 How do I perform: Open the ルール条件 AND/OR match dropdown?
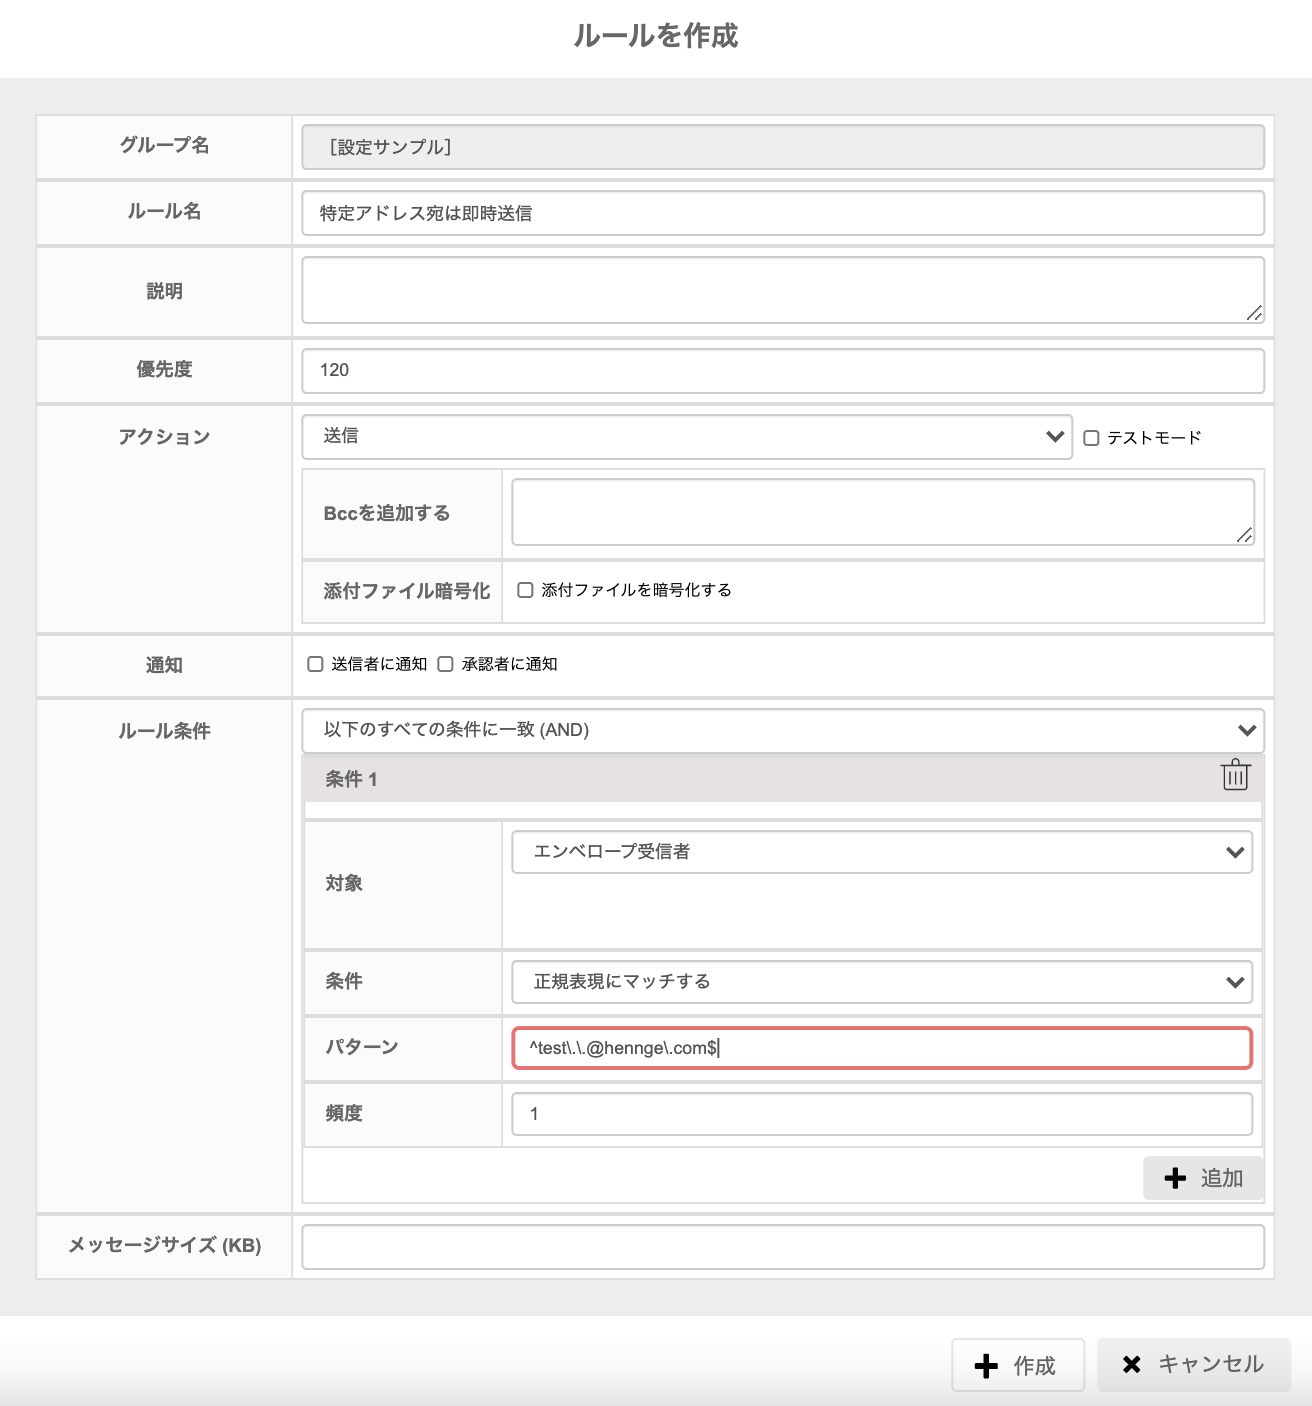(x=783, y=730)
